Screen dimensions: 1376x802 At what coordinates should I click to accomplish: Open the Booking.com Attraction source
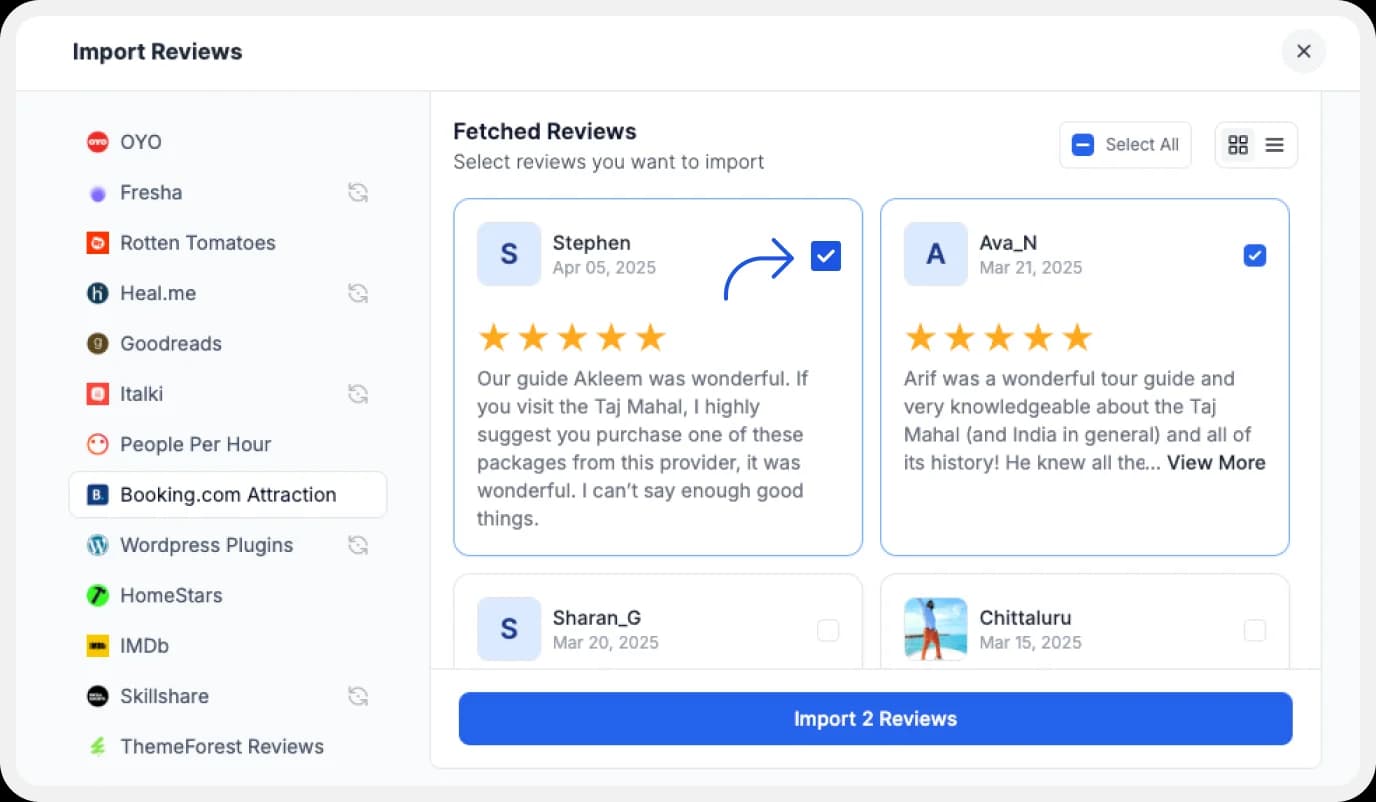coord(227,494)
